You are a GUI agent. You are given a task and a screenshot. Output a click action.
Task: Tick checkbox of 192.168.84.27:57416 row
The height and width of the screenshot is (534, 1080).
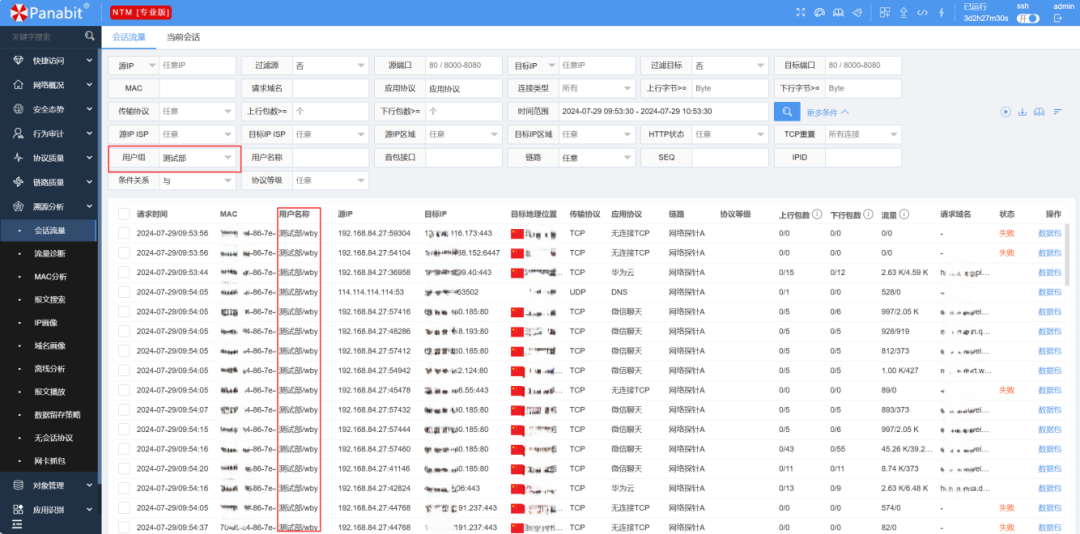[124, 311]
